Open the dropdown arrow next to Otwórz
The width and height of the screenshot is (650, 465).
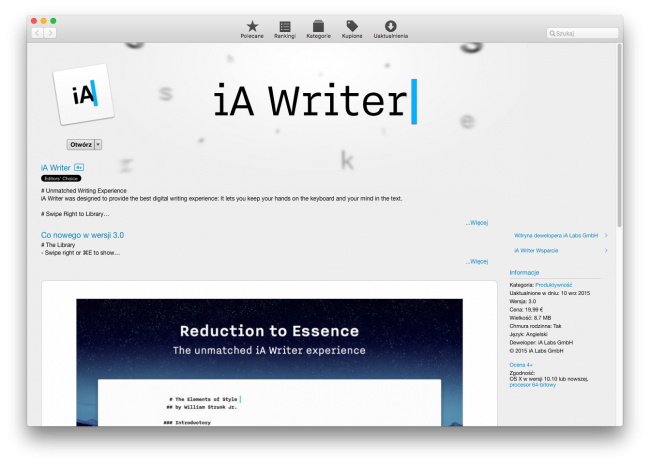coord(98,145)
